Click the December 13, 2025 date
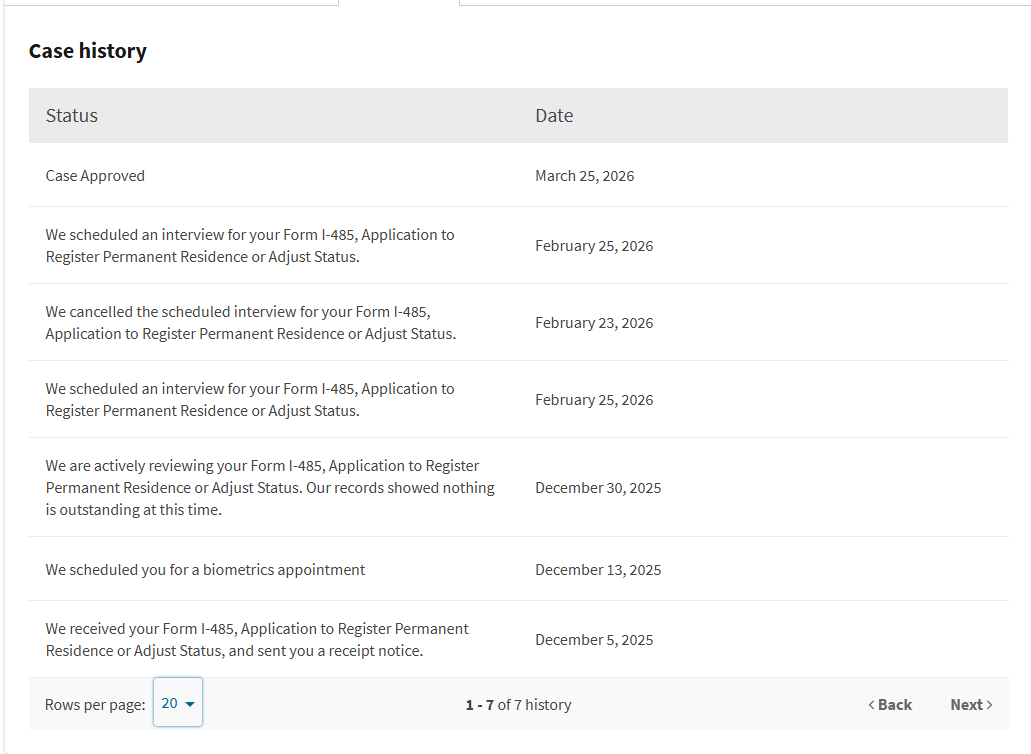Viewport: 1031px width, 754px height. tap(598, 570)
